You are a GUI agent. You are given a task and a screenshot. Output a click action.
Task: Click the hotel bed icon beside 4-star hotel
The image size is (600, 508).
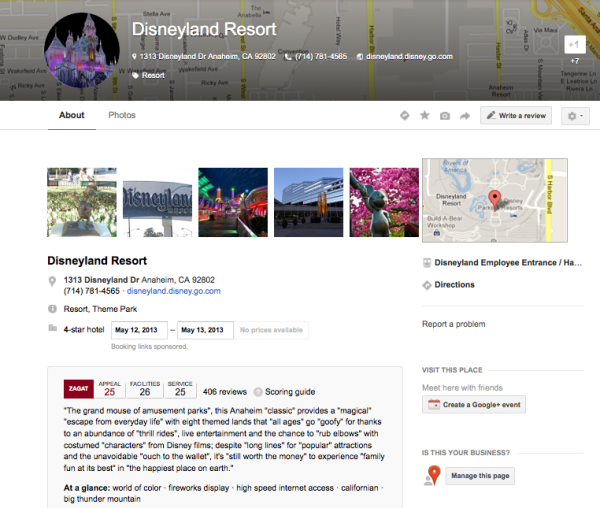pos(52,328)
